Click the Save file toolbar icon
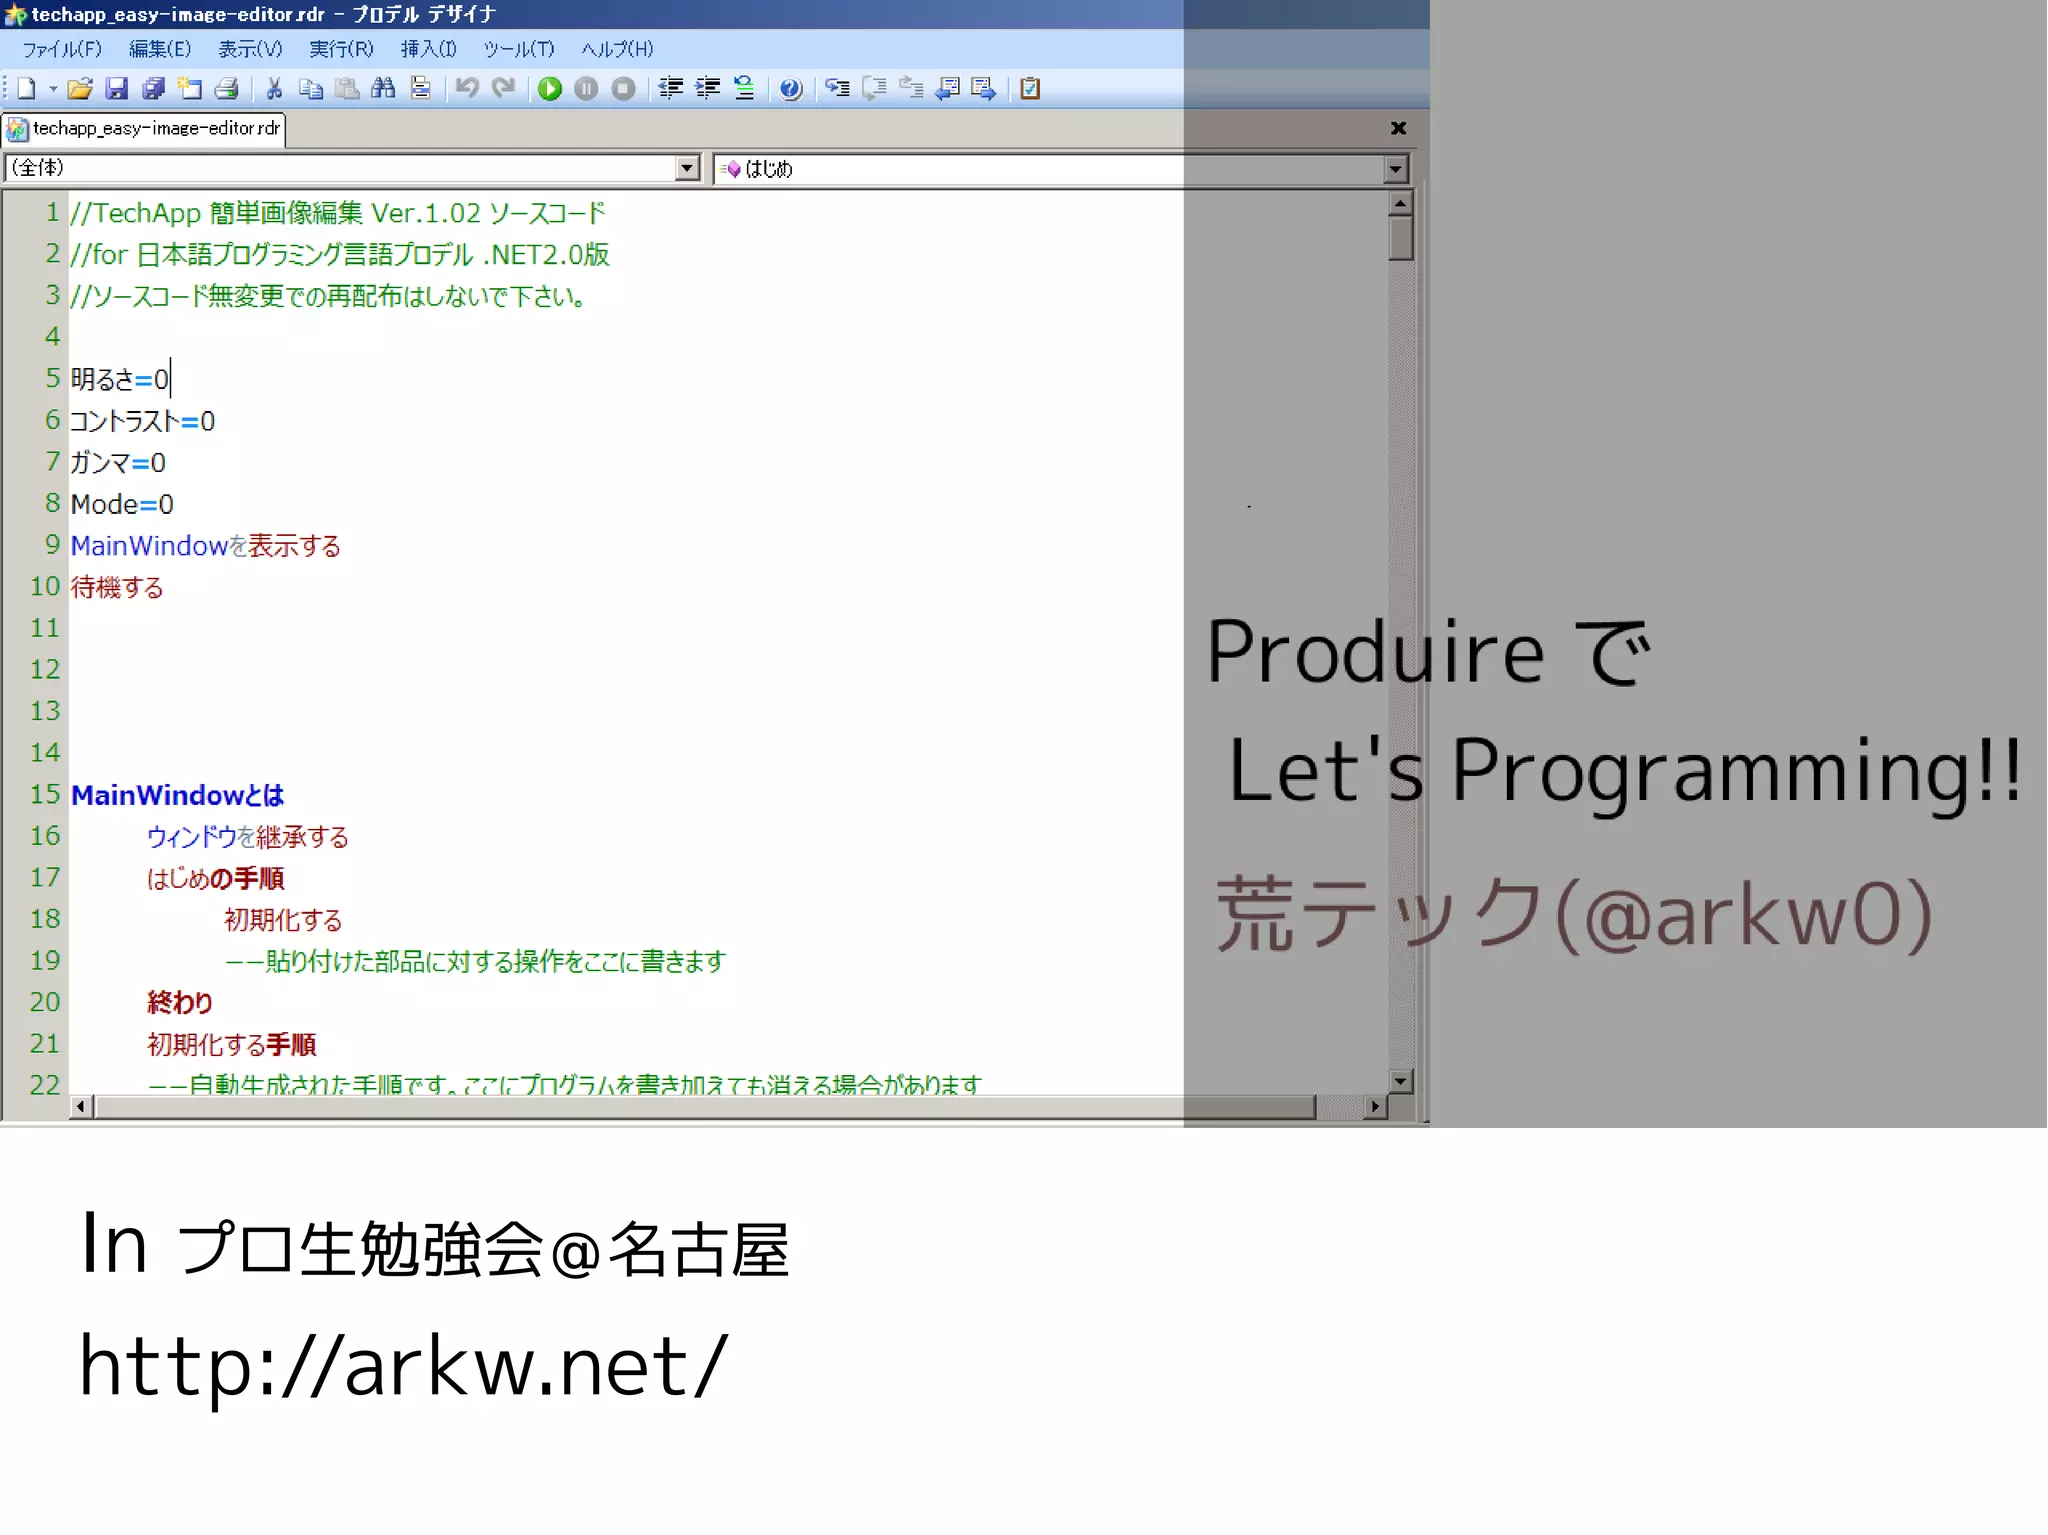The height and width of the screenshot is (1535, 2048). (x=117, y=89)
